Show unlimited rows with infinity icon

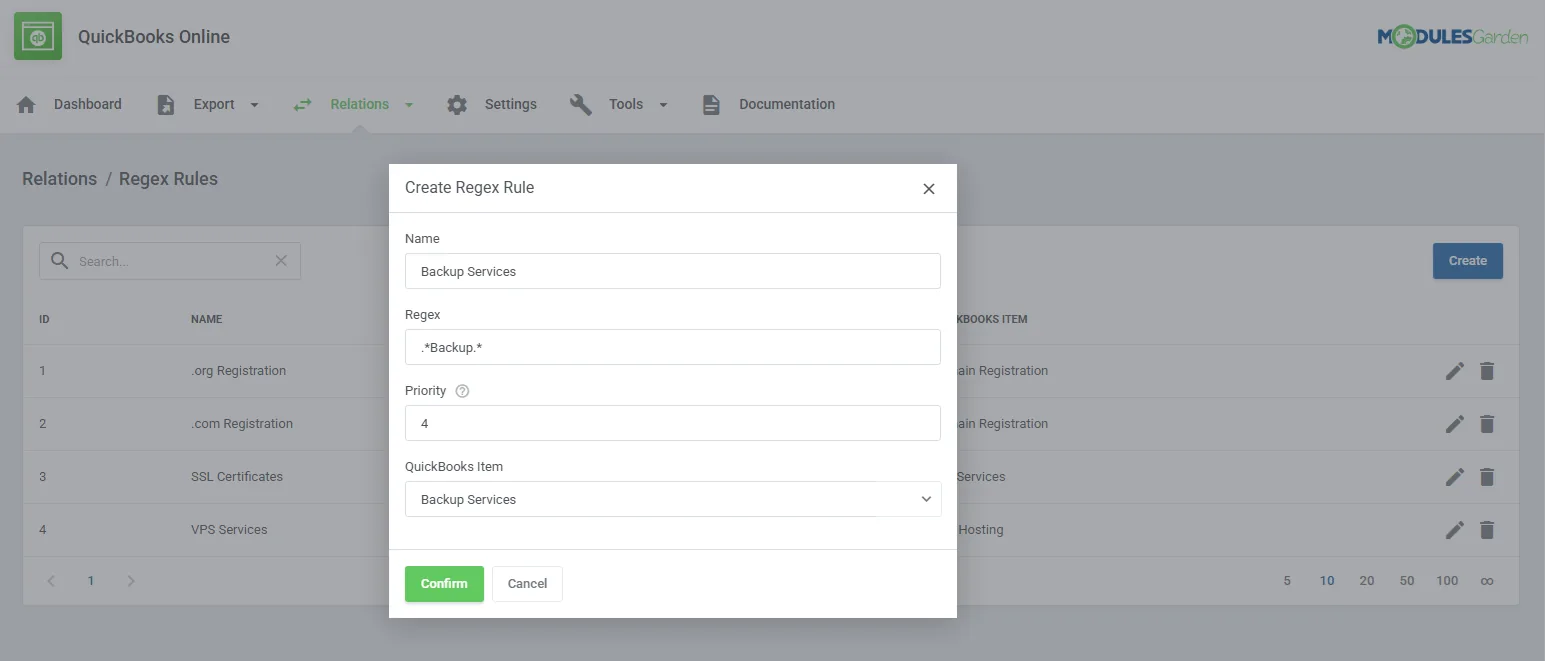(1487, 581)
